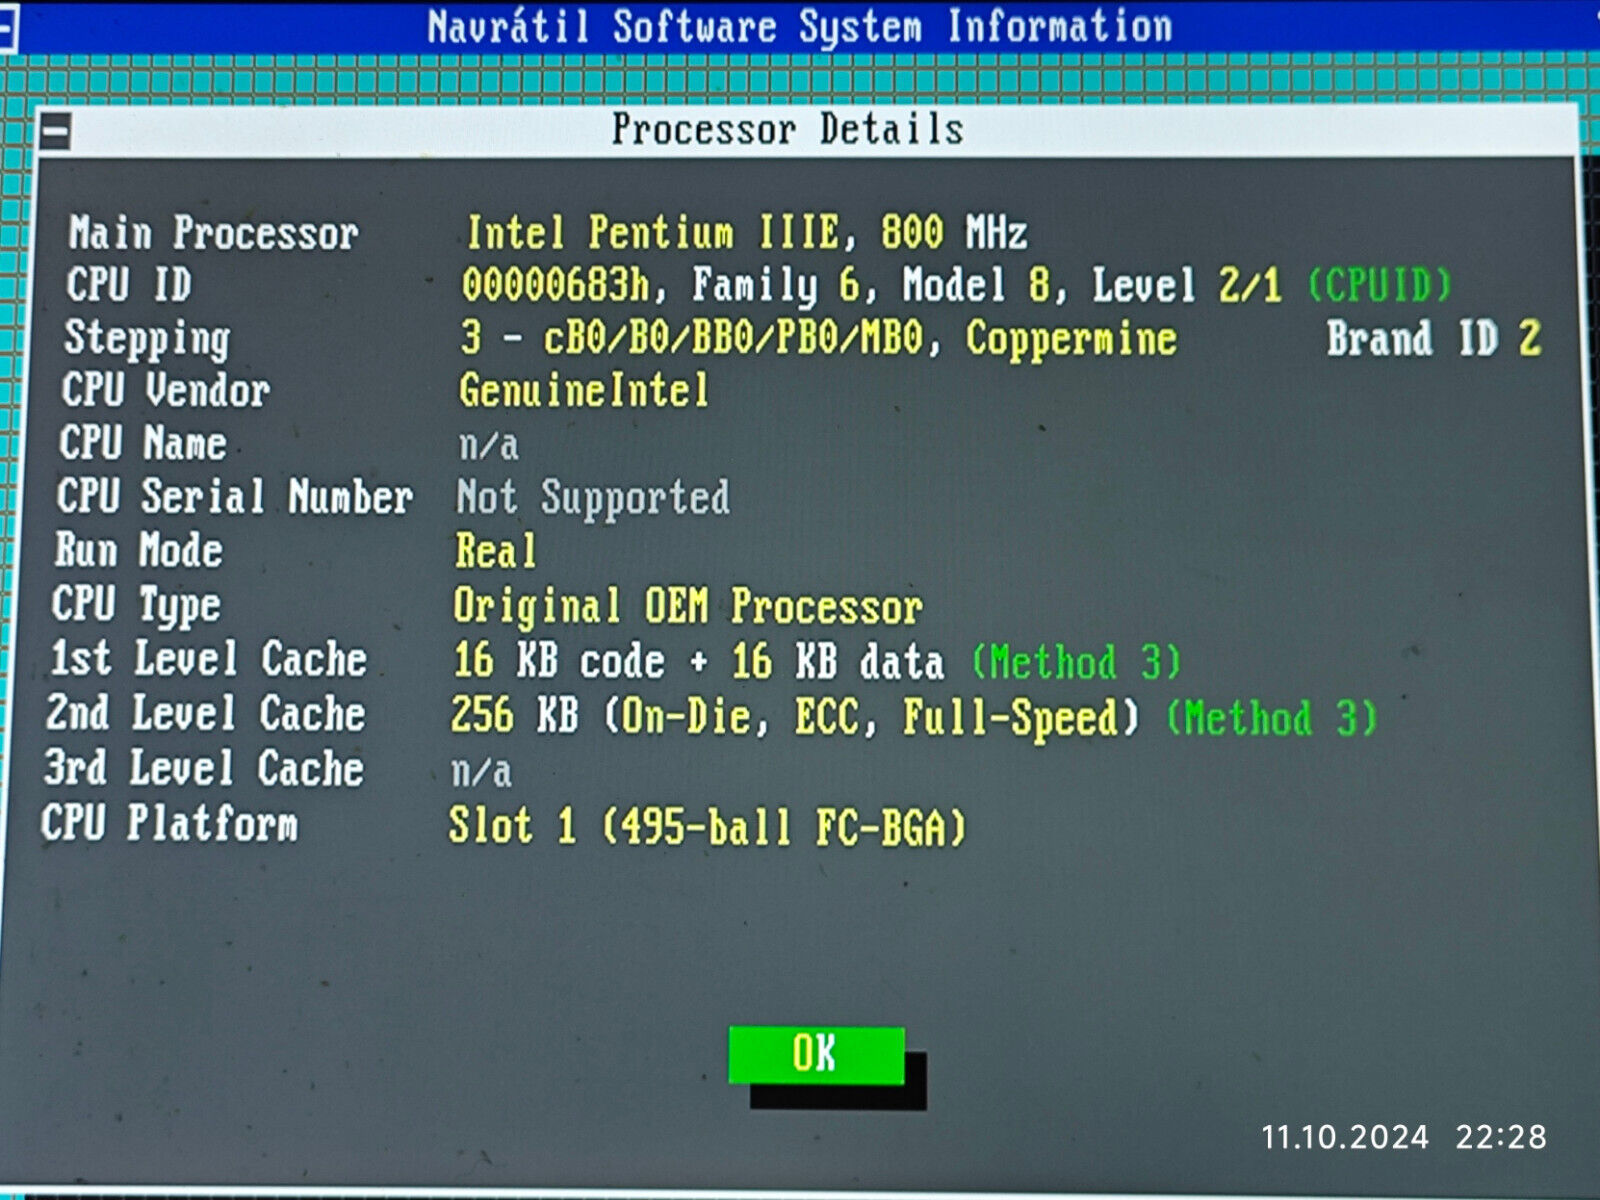Select the Not Supported value
The width and height of the screenshot is (1600, 1200).
[593, 498]
